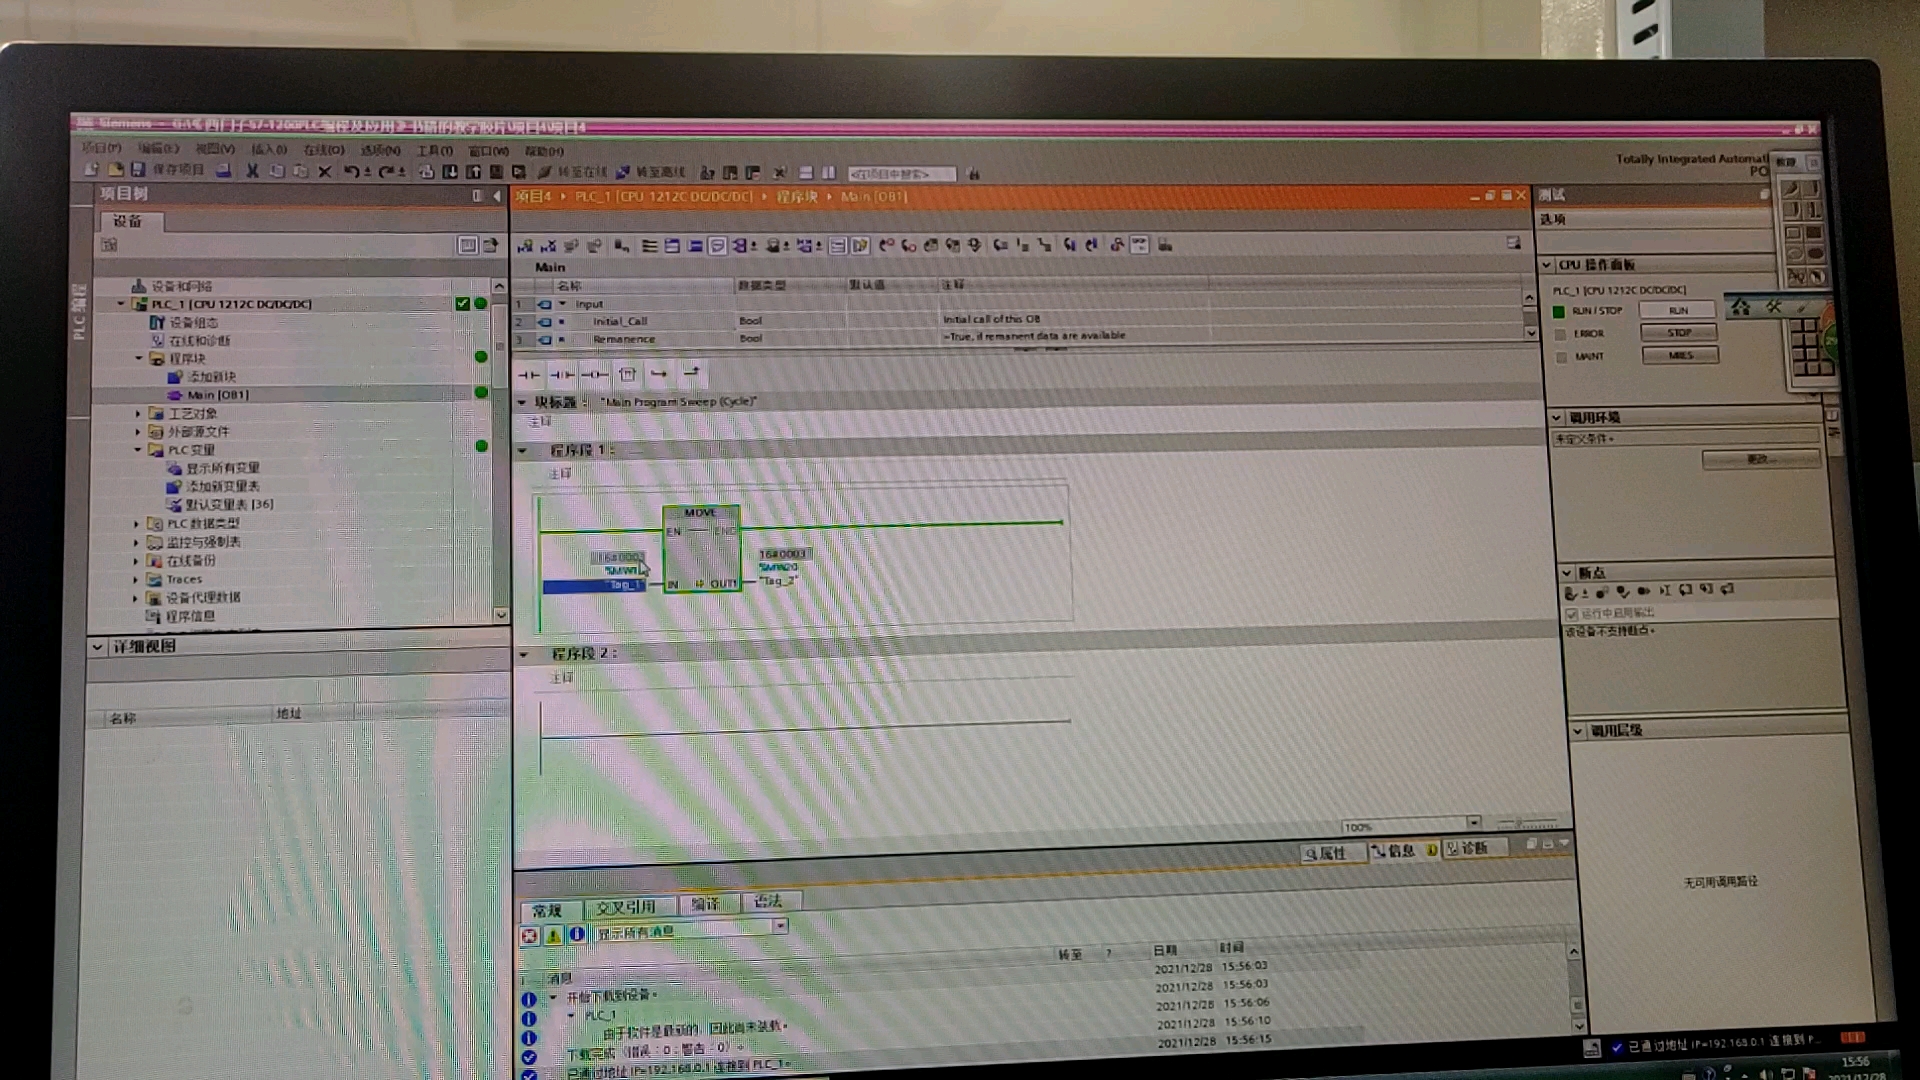
Task: Click the project search input field
Action: pyautogui.click(x=900, y=173)
